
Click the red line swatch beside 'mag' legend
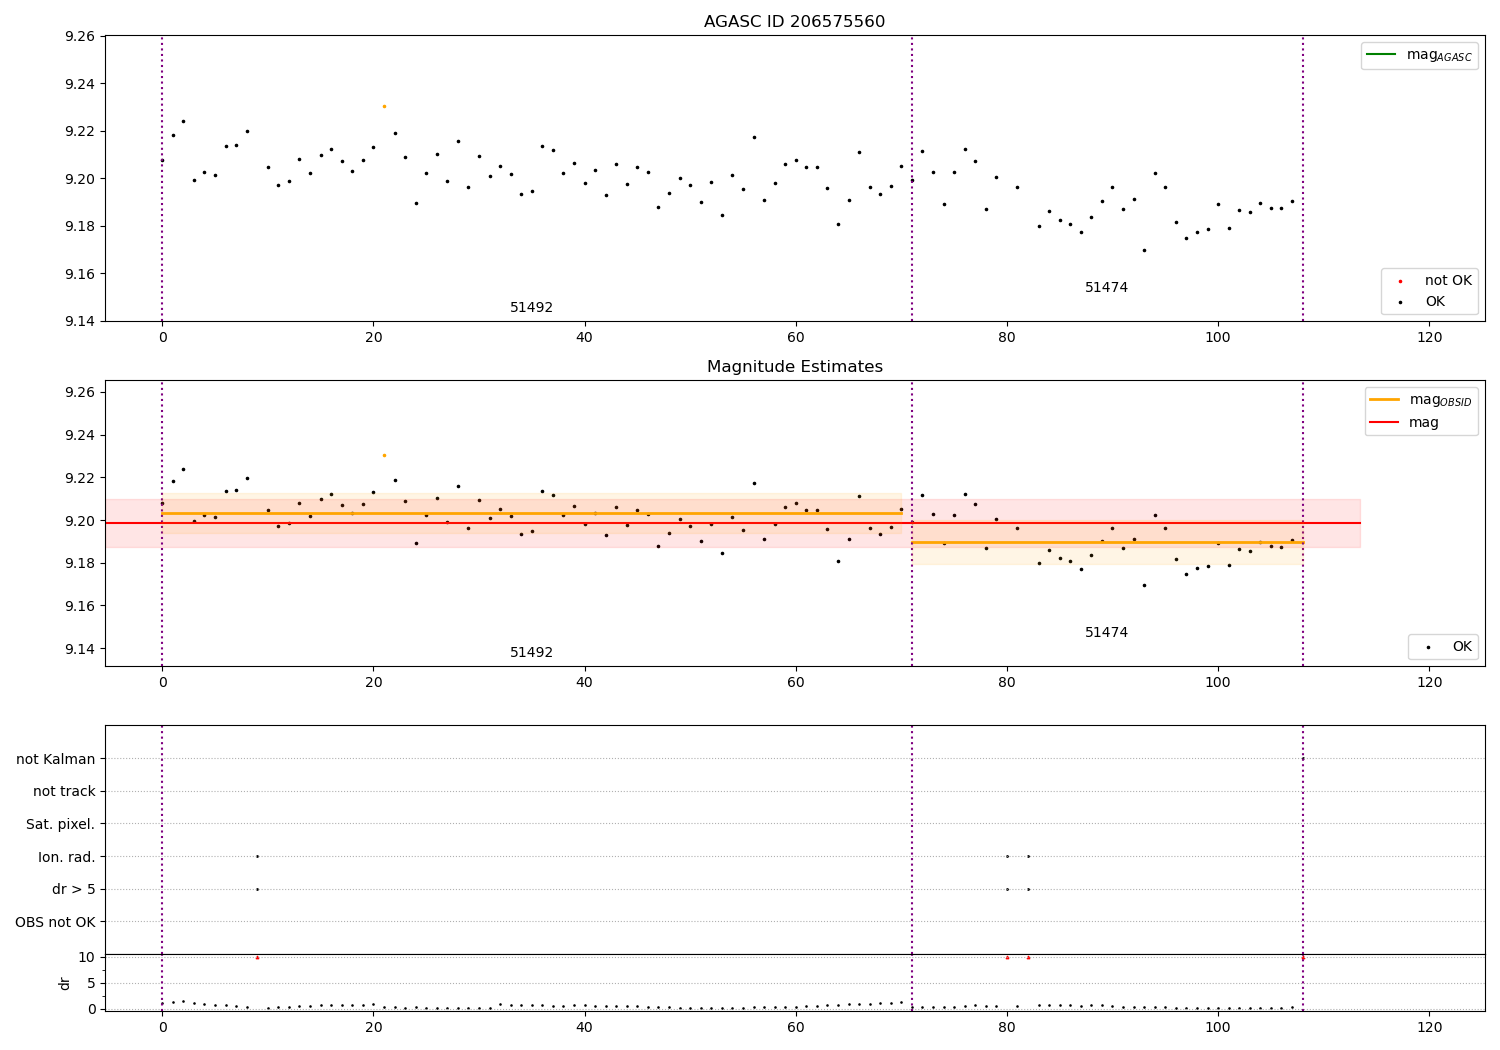pyautogui.click(x=1384, y=423)
